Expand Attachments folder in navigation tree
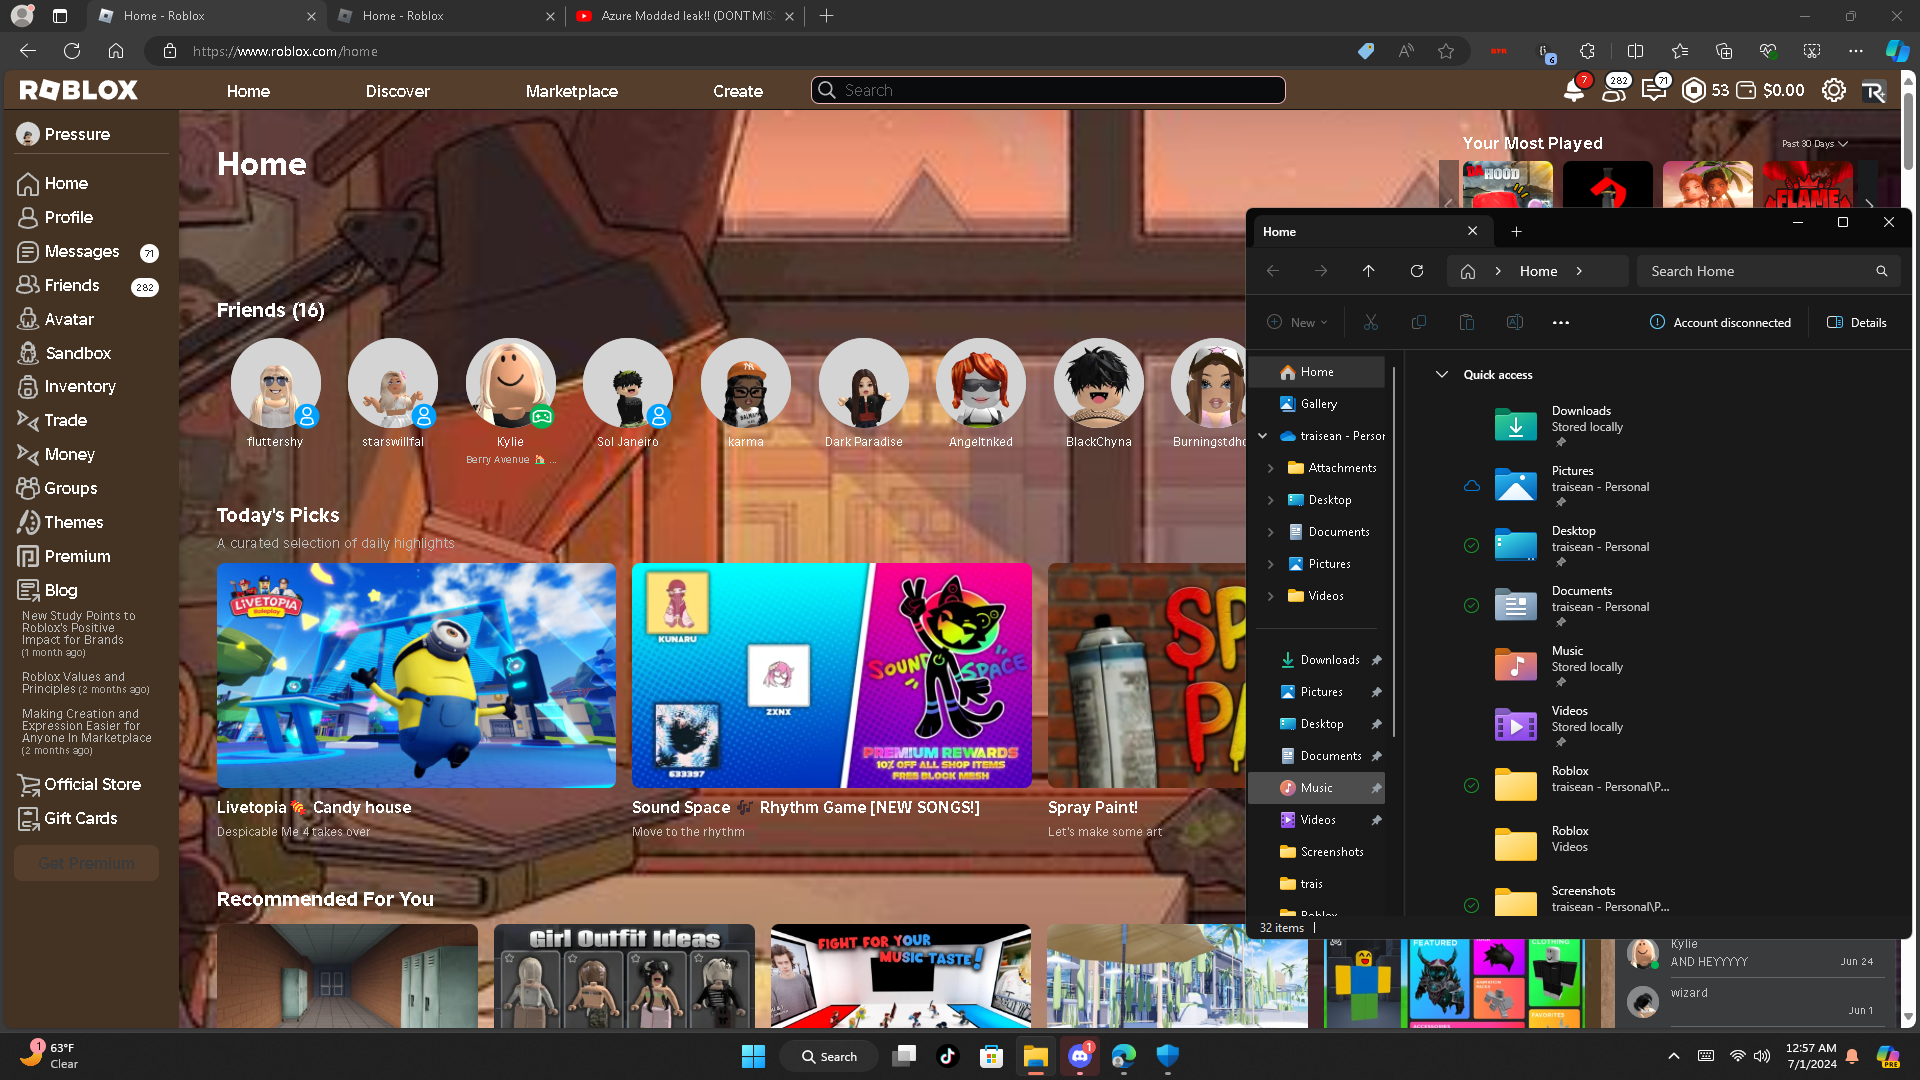 click(1271, 468)
